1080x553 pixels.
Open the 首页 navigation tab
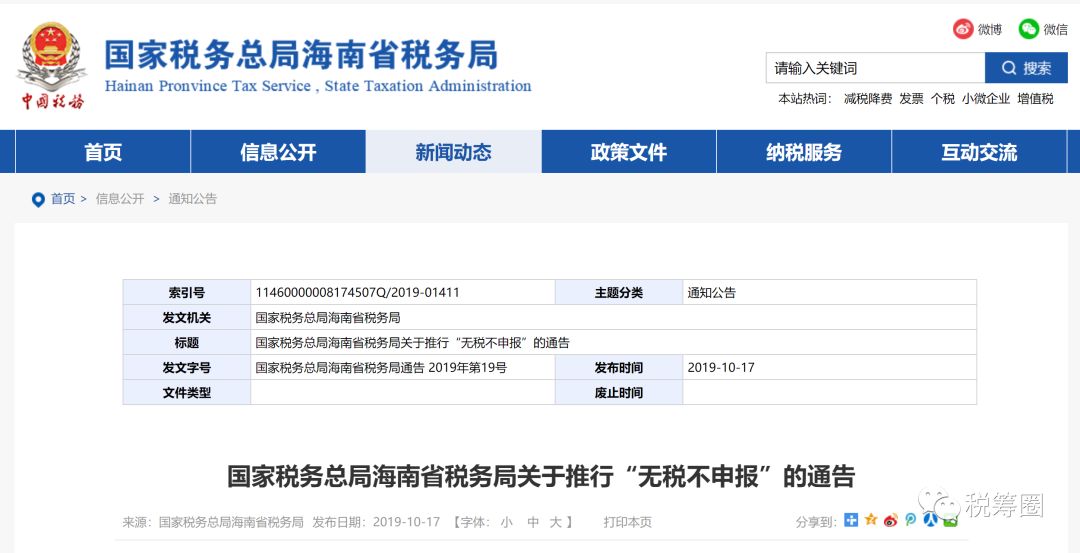[x=103, y=152]
